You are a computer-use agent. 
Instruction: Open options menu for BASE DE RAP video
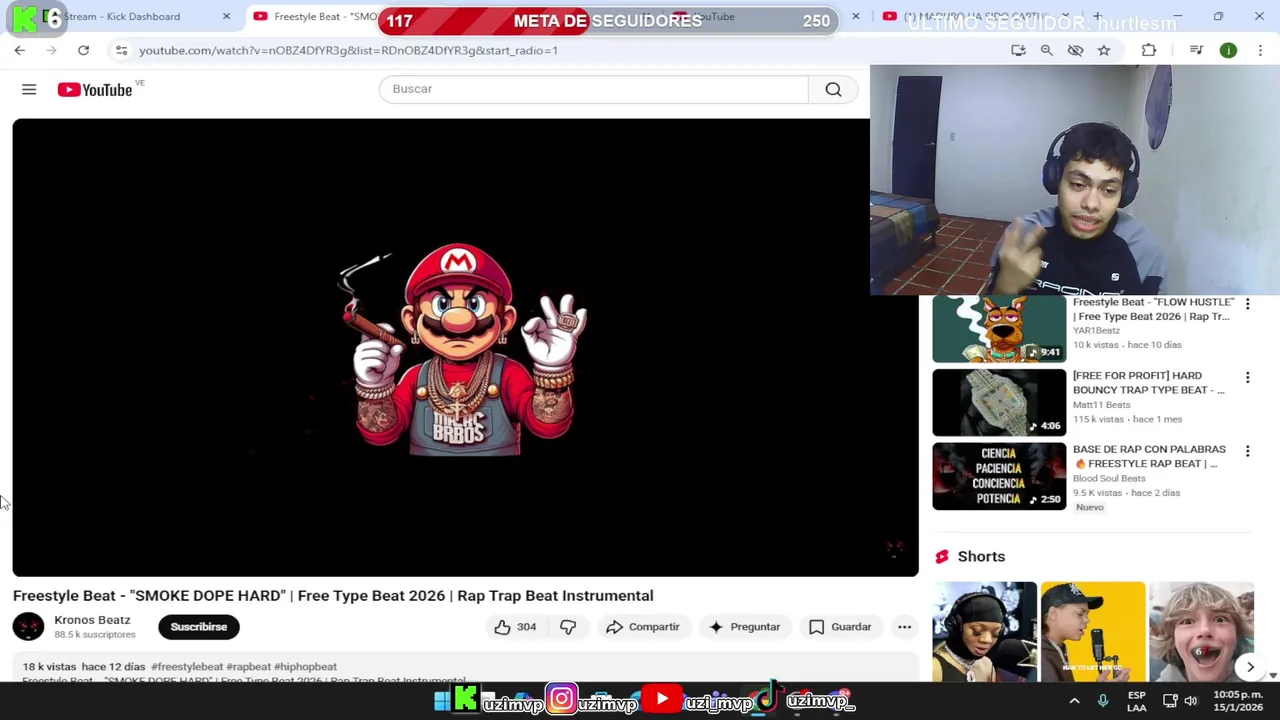[x=1247, y=452]
